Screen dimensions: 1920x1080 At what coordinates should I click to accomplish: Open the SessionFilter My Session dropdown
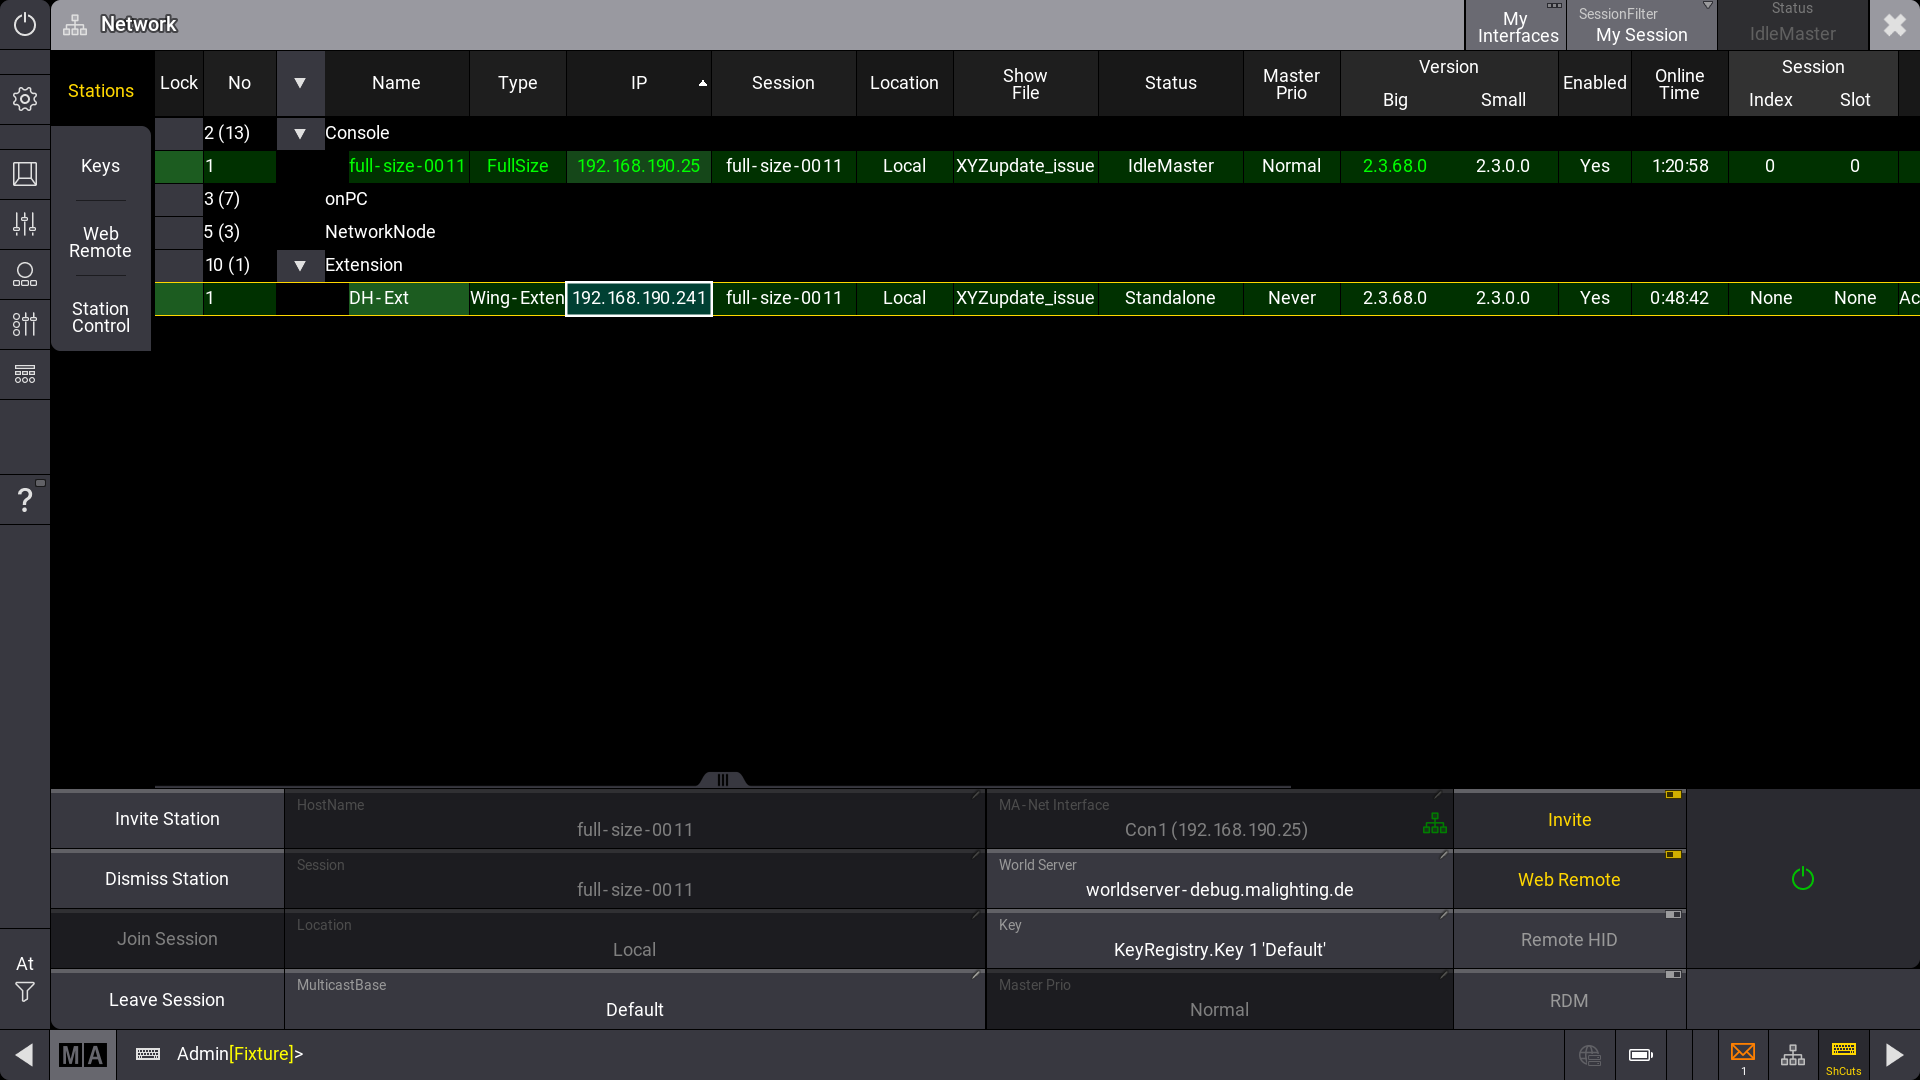tap(1641, 25)
